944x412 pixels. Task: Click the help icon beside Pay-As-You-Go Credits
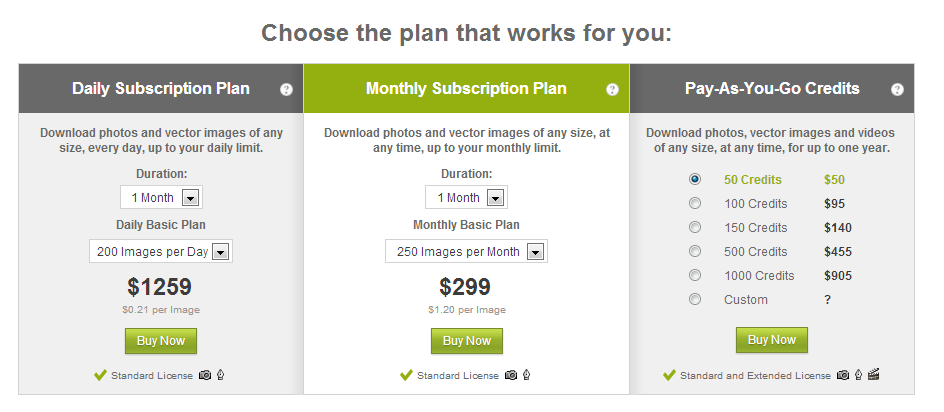coord(897,90)
